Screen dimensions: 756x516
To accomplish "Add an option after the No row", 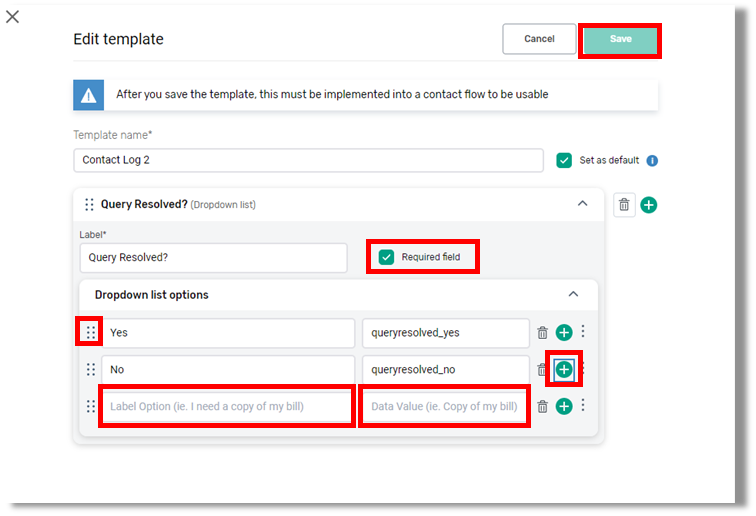I will tap(564, 370).
